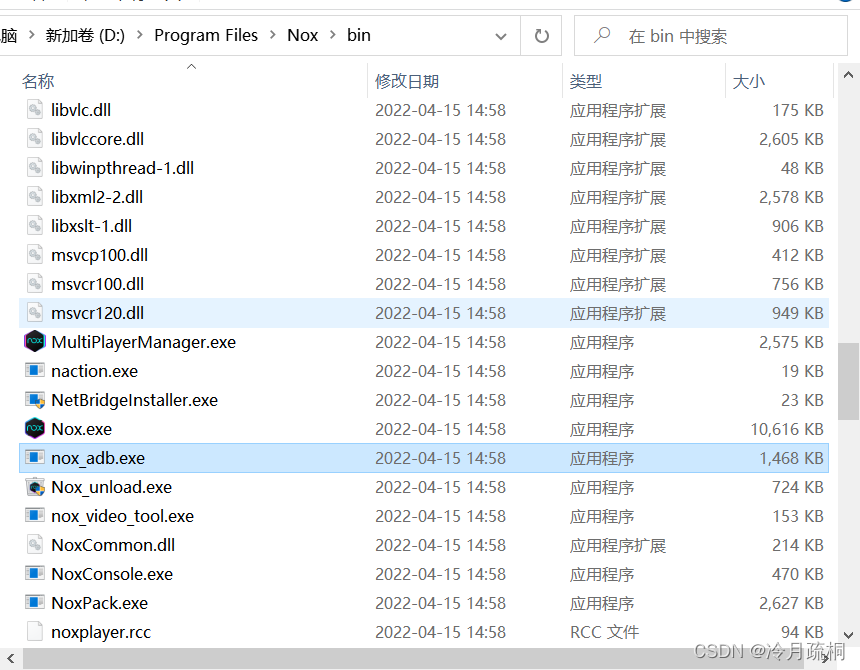The height and width of the screenshot is (670, 860).
Task: Click the Nox_unload.exe uninstaller icon
Action: point(35,487)
